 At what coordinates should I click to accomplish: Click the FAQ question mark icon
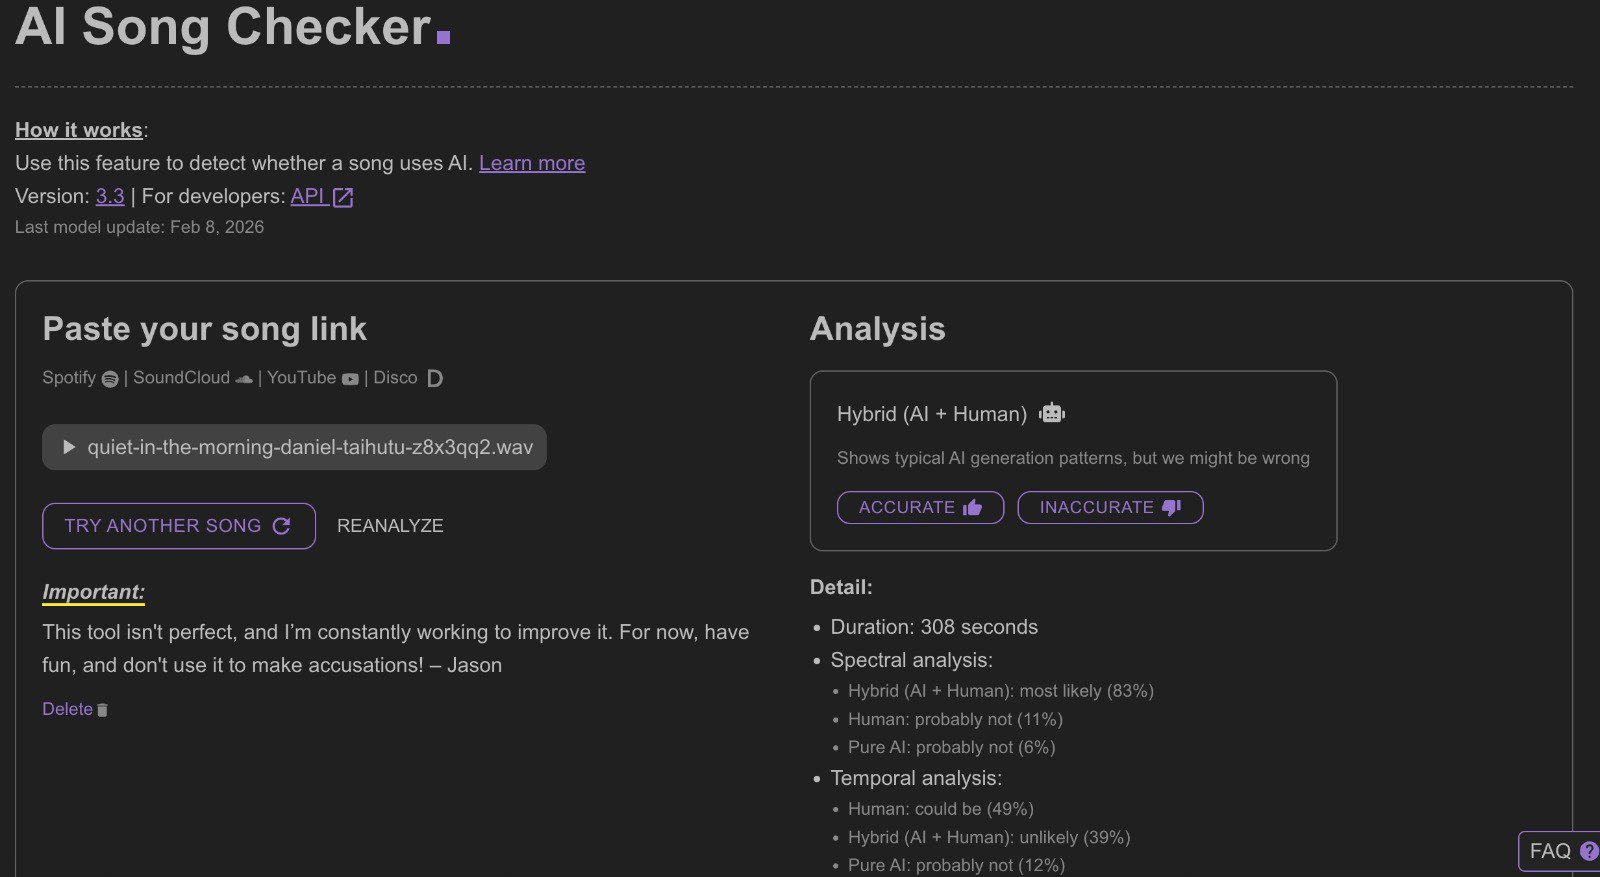click(1588, 851)
